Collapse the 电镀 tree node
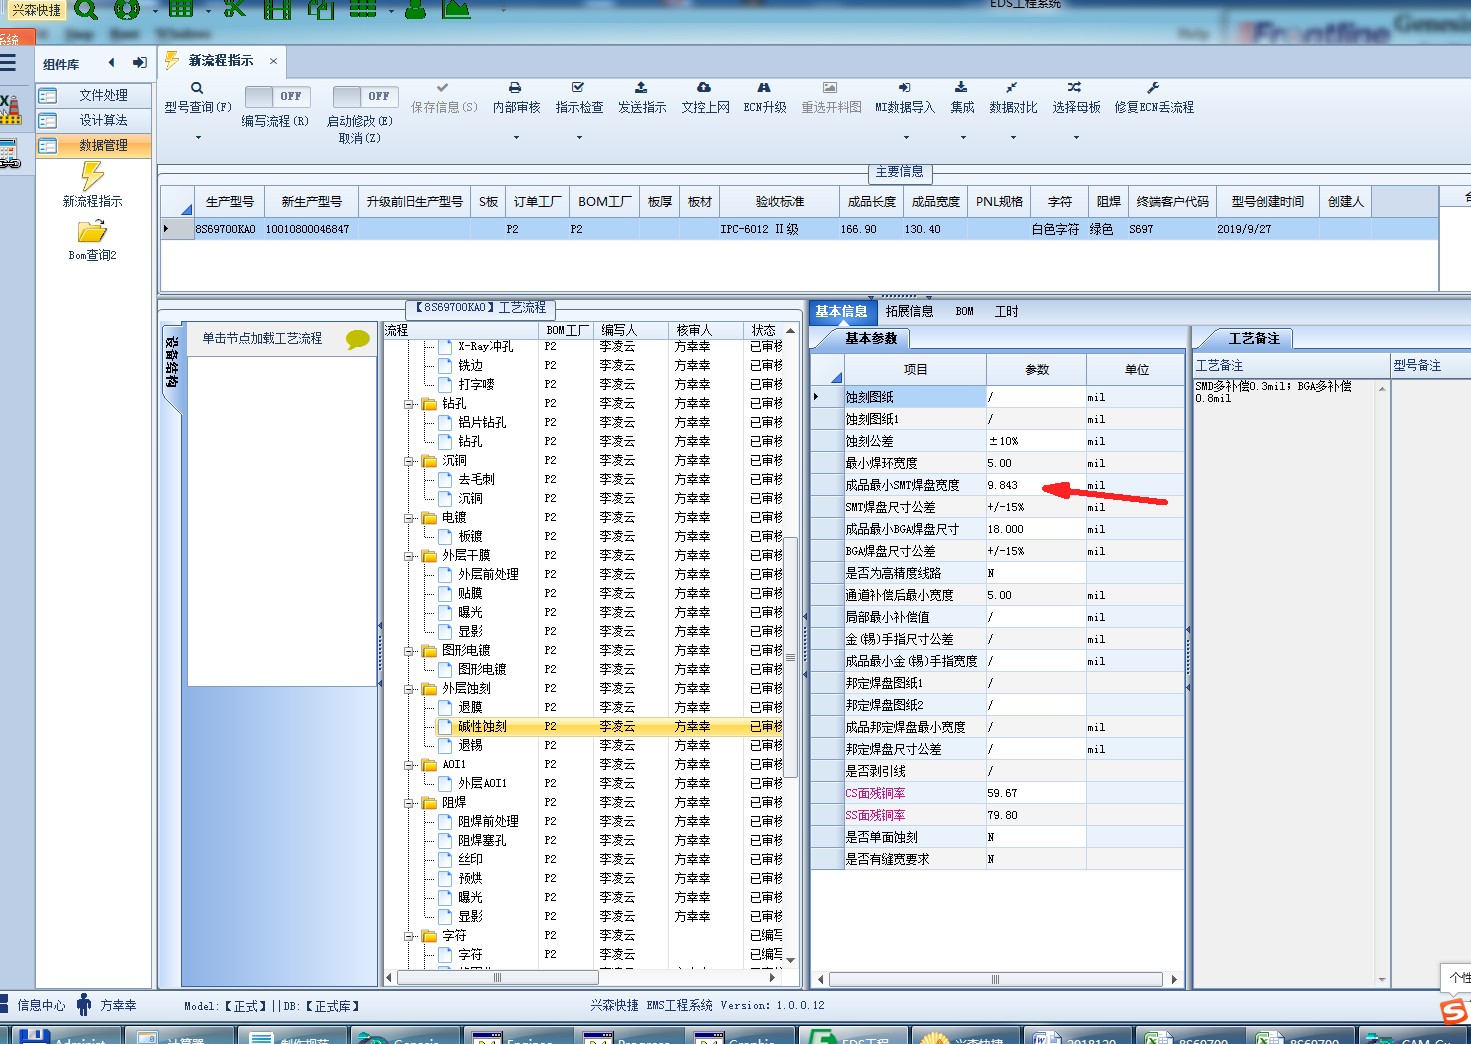1471x1044 pixels. (x=409, y=518)
